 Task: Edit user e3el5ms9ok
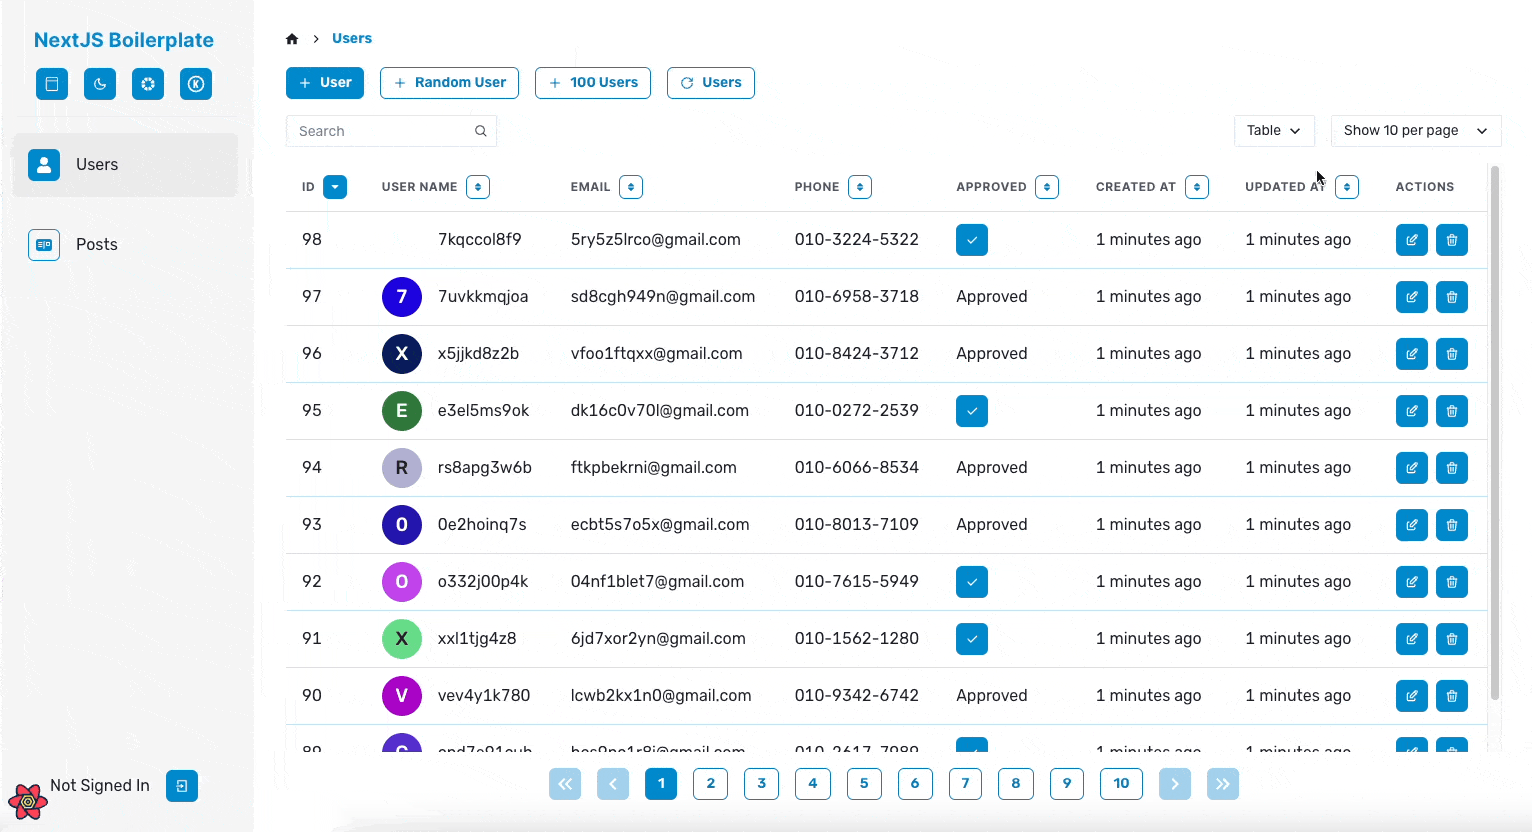[1412, 411]
